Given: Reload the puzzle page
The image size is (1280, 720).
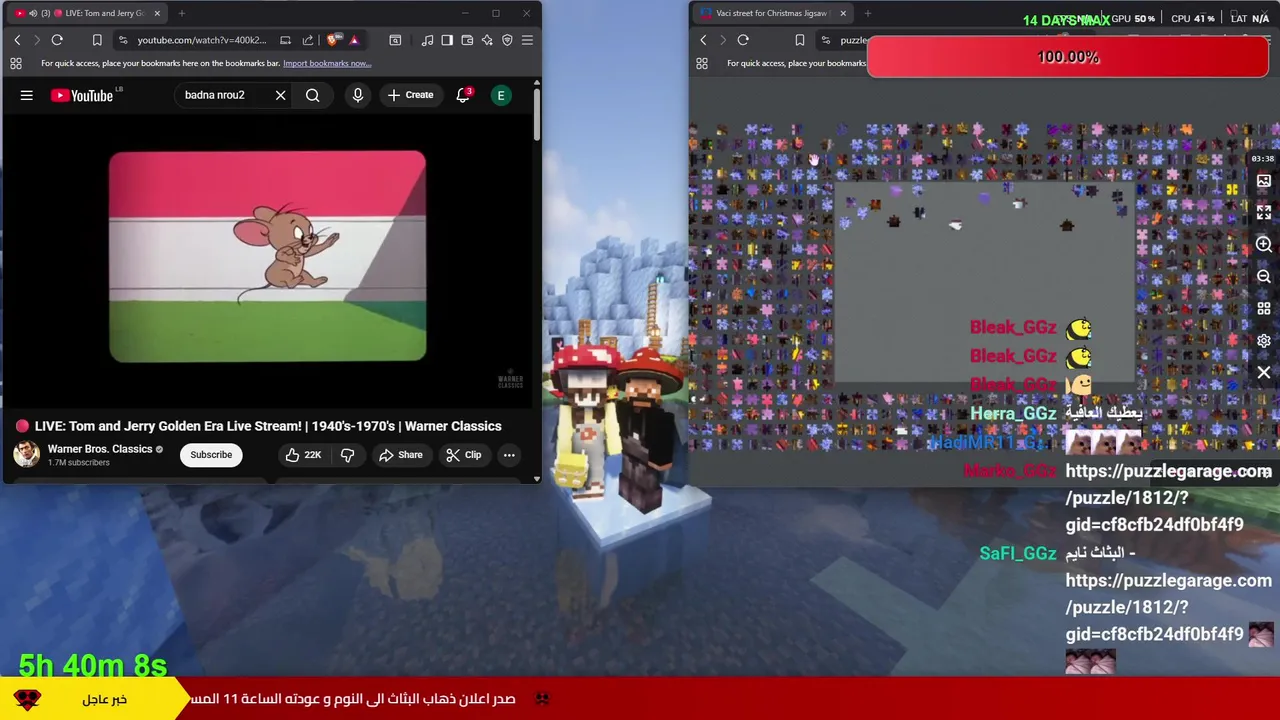Looking at the screenshot, I should tap(743, 40).
